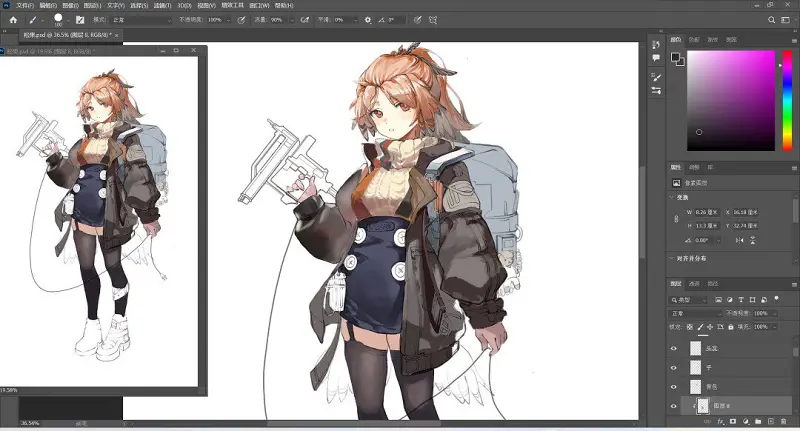The height and width of the screenshot is (431, 800).
Task: Toggle lock all padlock icon
Action: [731, 326]
